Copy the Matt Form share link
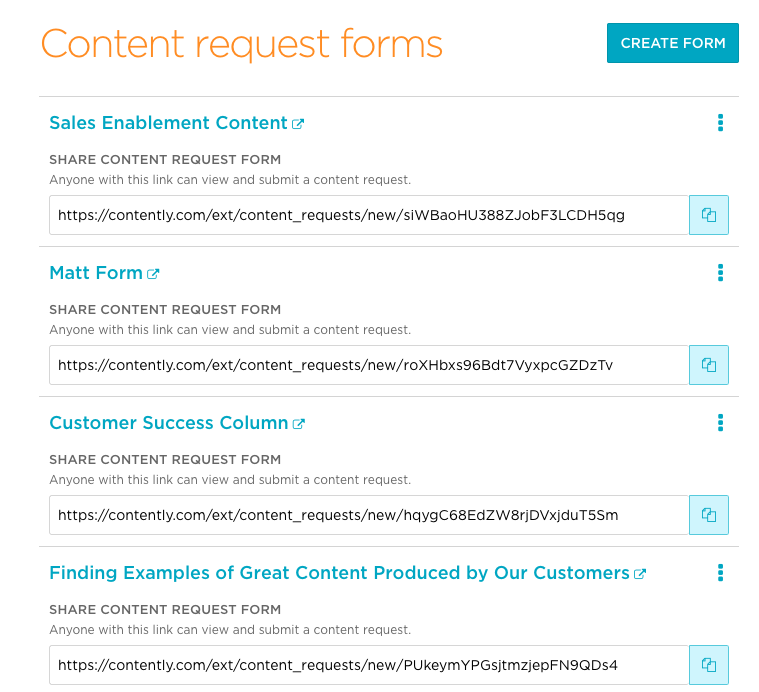This screenshot has height=692, width=759. coord(709,365)
